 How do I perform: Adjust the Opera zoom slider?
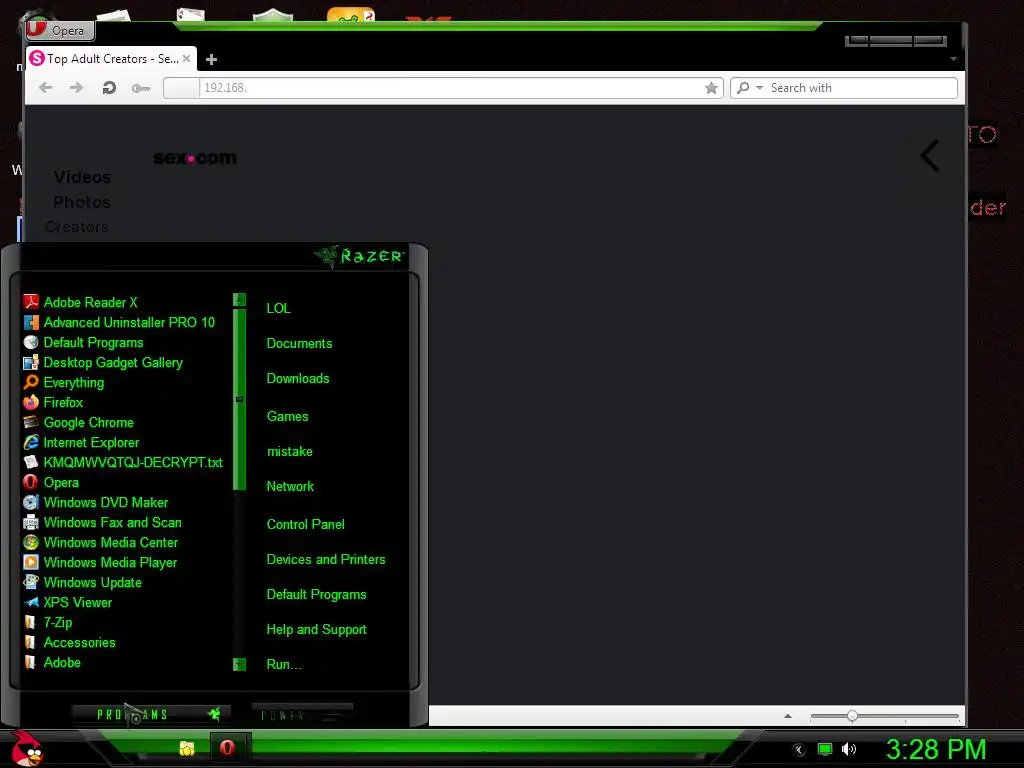(852, 716)
